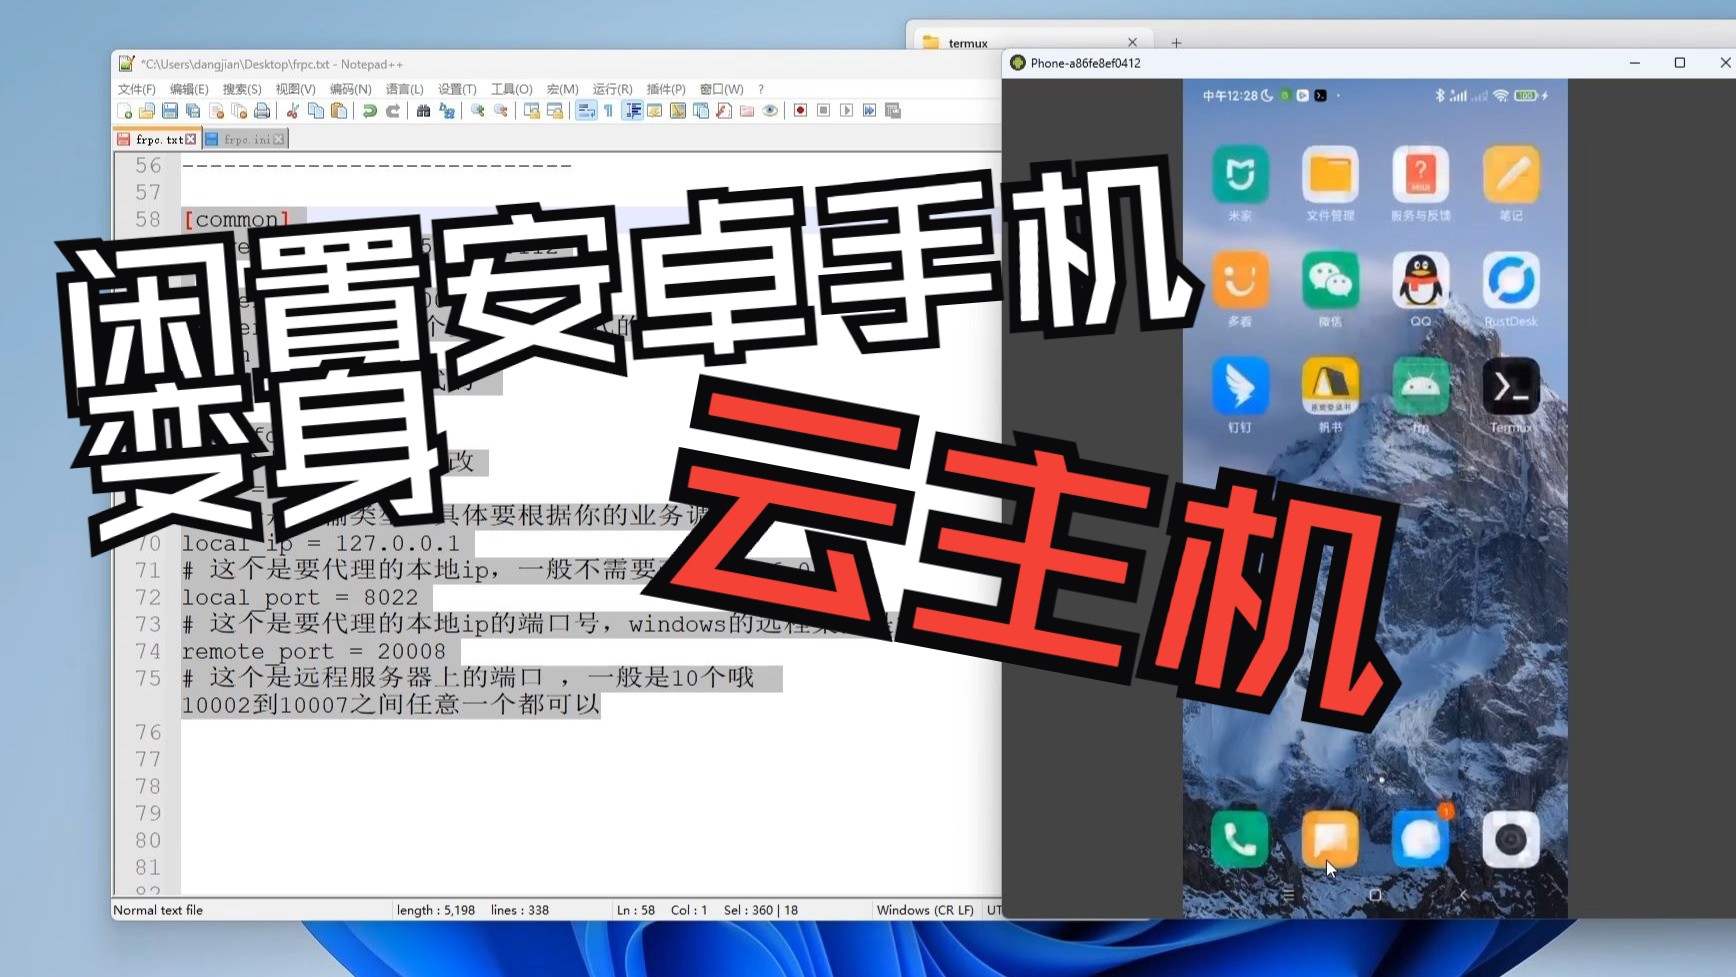Close the frpc.ini tab

(x=279, y=139)
